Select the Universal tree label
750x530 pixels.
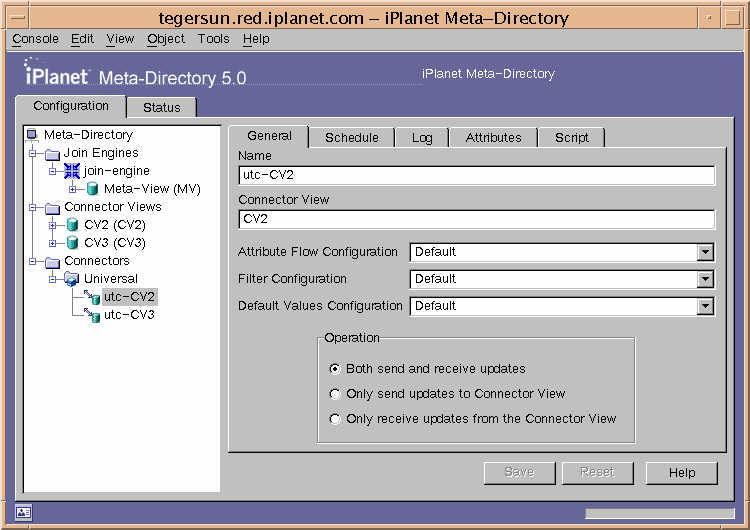110,279
